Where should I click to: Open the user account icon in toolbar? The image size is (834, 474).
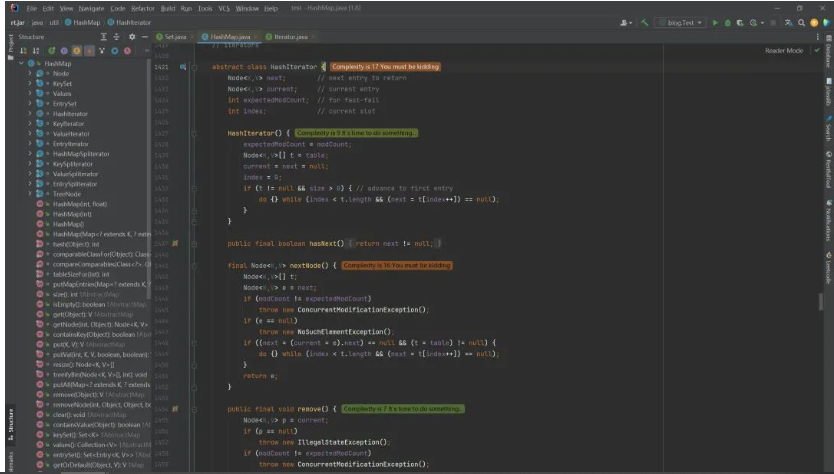click(624, 23)
